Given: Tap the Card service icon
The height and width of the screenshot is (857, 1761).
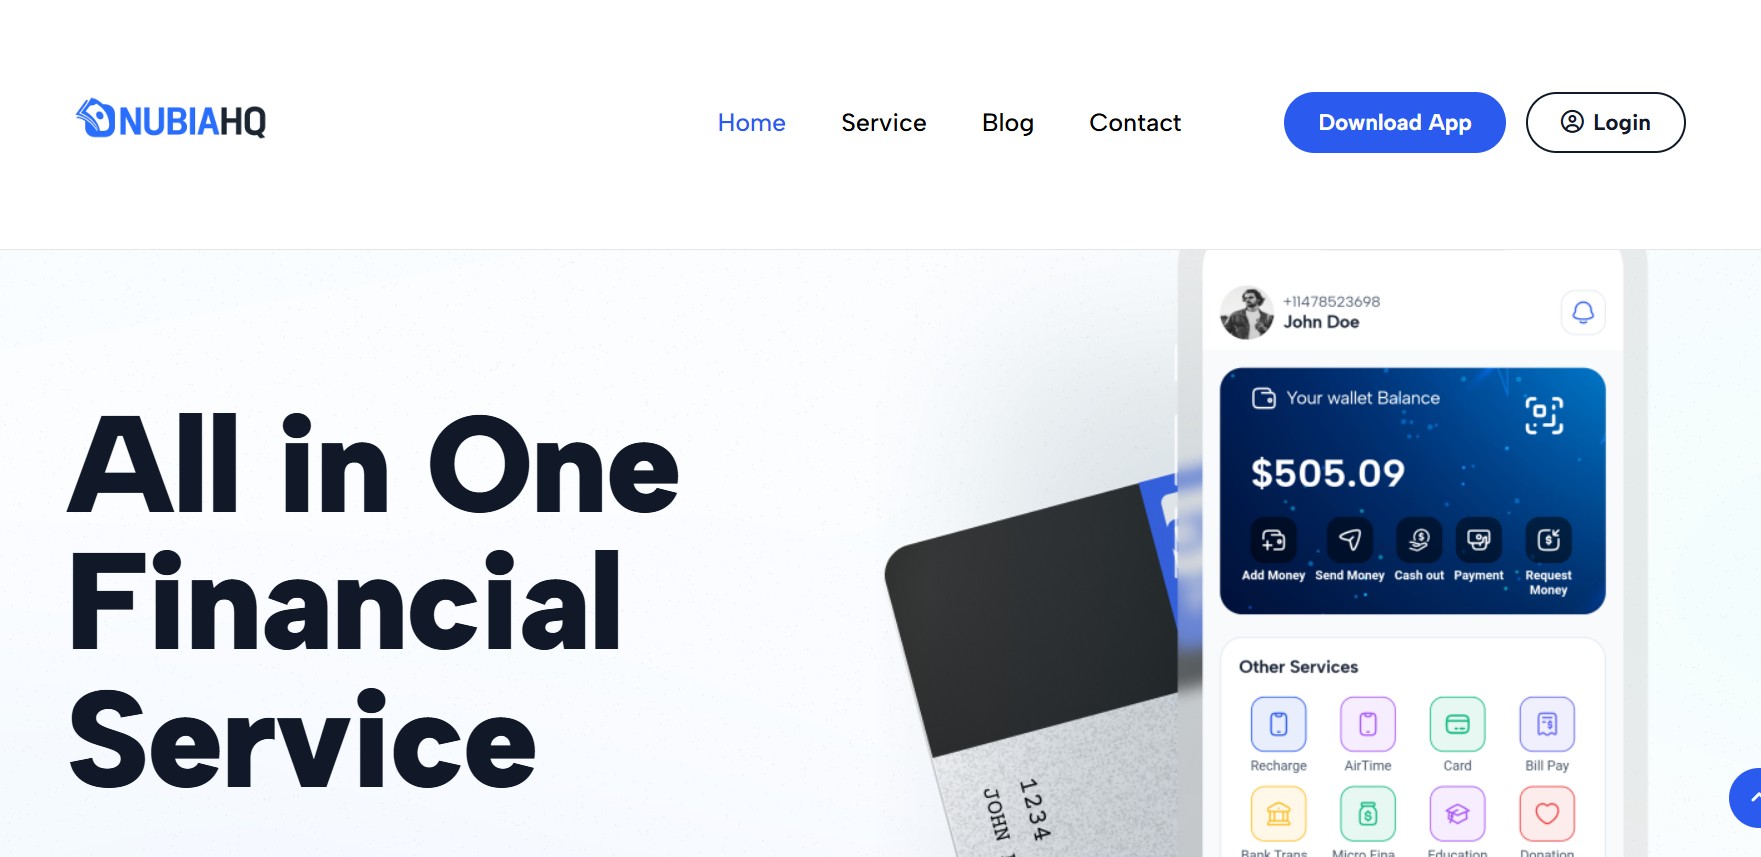Looking at the screenshot, I should coord(1457,724).
